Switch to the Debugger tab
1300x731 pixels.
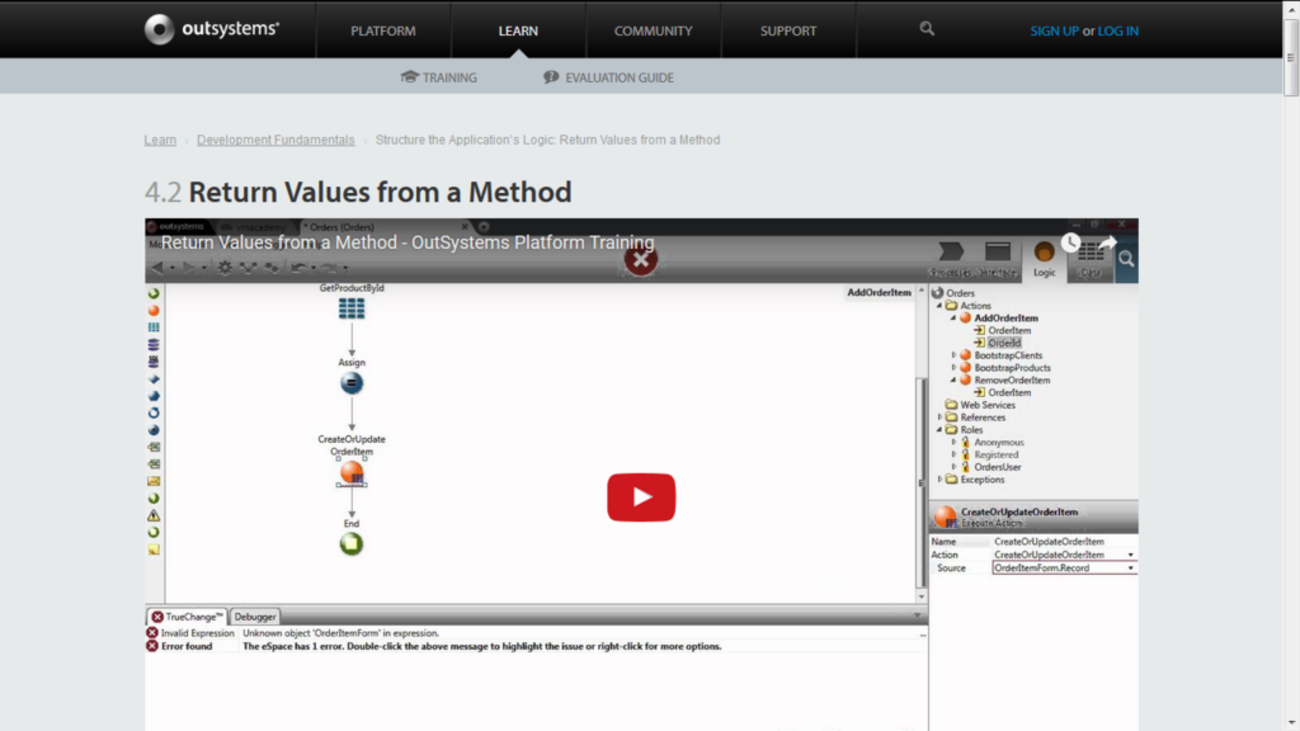coord(255,617)
